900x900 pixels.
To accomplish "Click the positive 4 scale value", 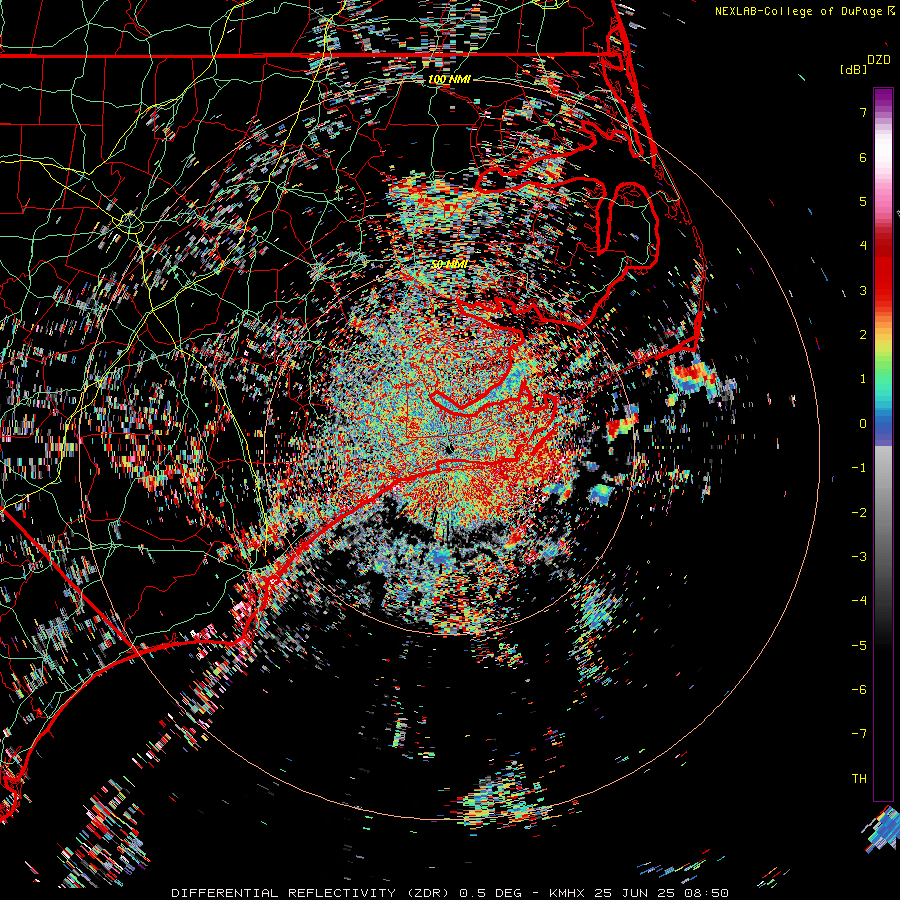I will coord(863,246).
